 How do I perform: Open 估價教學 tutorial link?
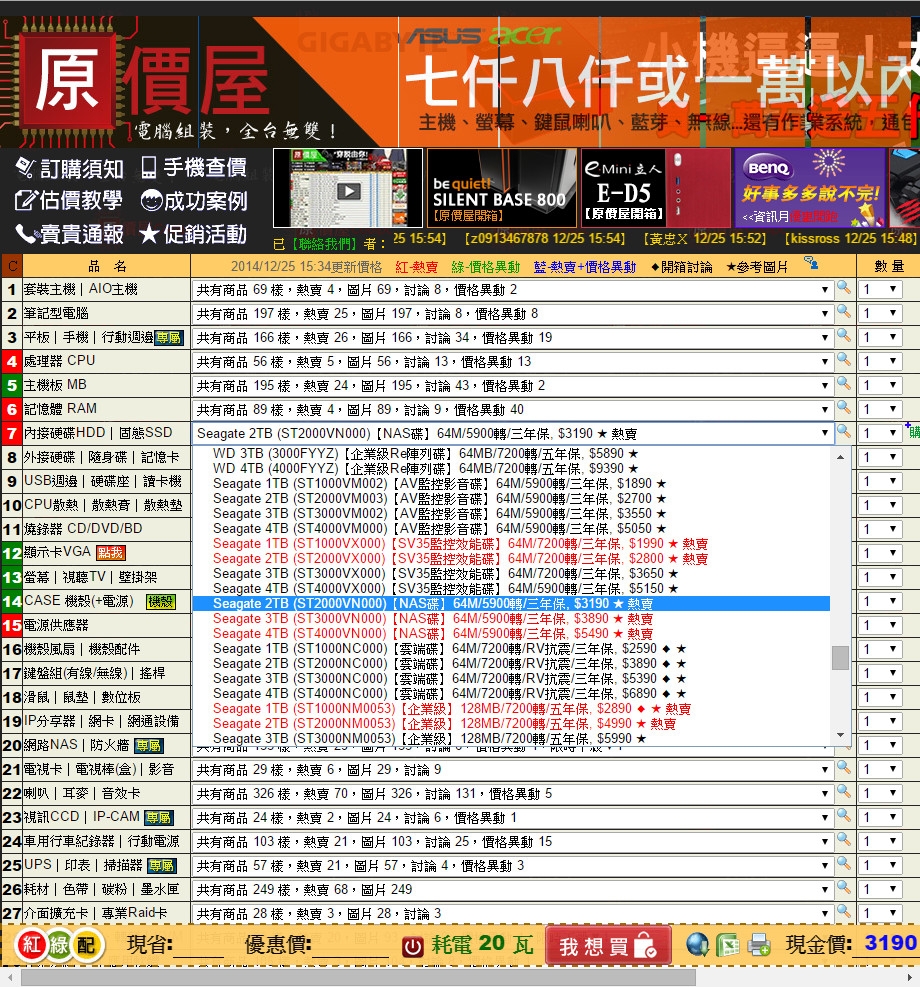[69, 201]
